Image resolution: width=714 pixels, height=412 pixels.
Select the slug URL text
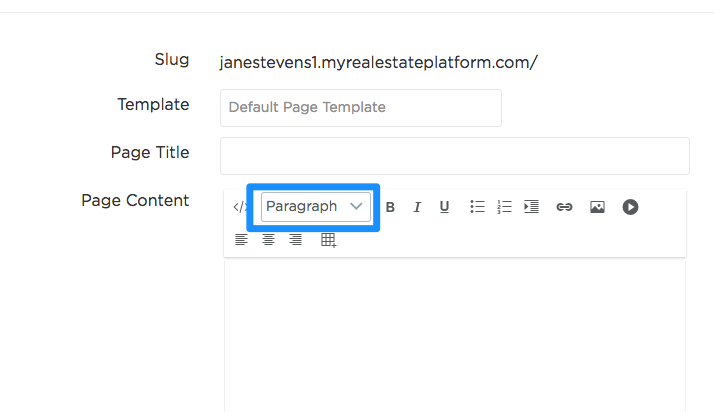tap(378, 62)
